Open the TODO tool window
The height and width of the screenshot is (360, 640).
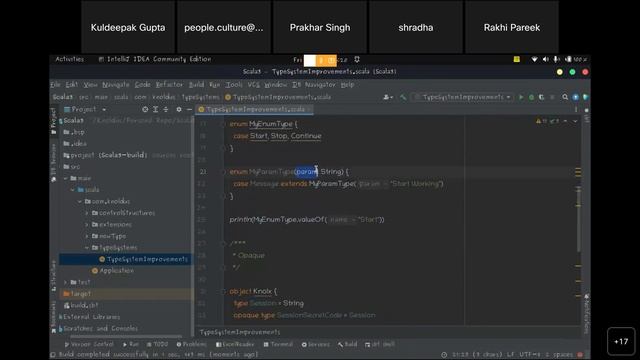pyautogui.click(x=157, y=344)
